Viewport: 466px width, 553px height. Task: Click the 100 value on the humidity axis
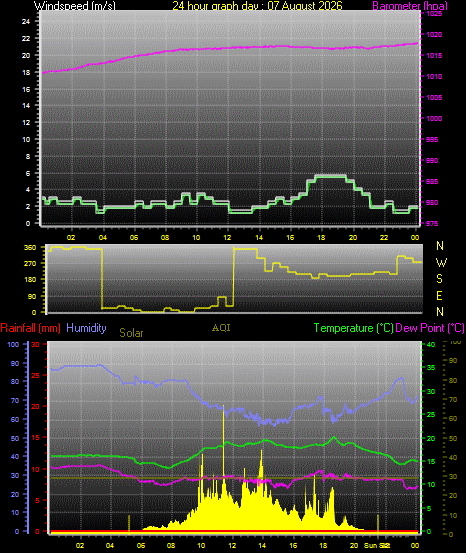click(x=13, y=345)
